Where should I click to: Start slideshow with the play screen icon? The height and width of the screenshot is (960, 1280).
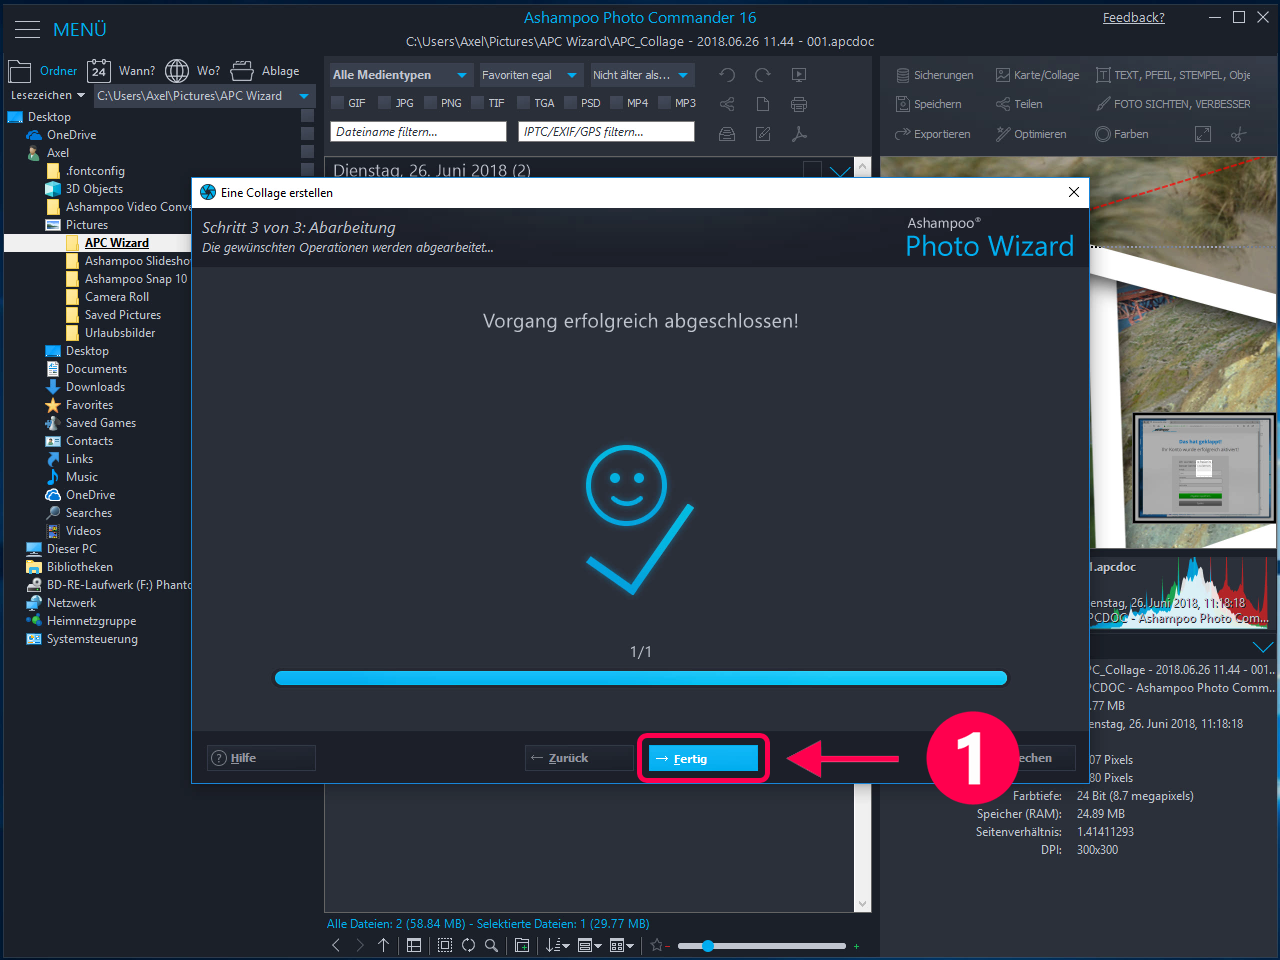click(799, 75)
